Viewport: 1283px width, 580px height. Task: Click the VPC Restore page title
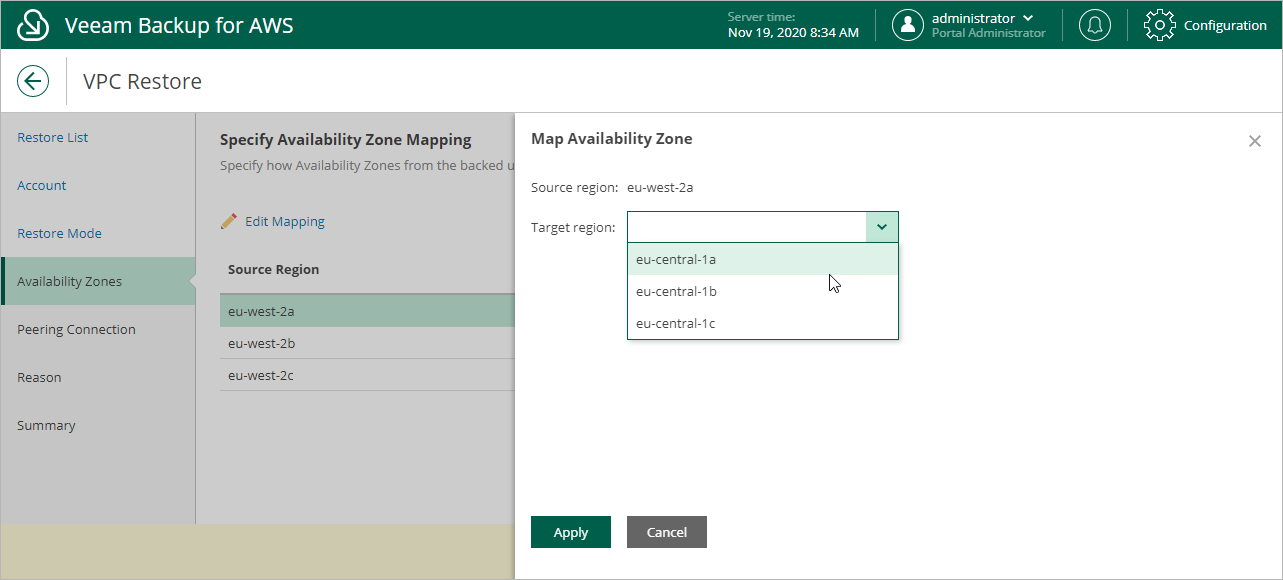(143, 81)
